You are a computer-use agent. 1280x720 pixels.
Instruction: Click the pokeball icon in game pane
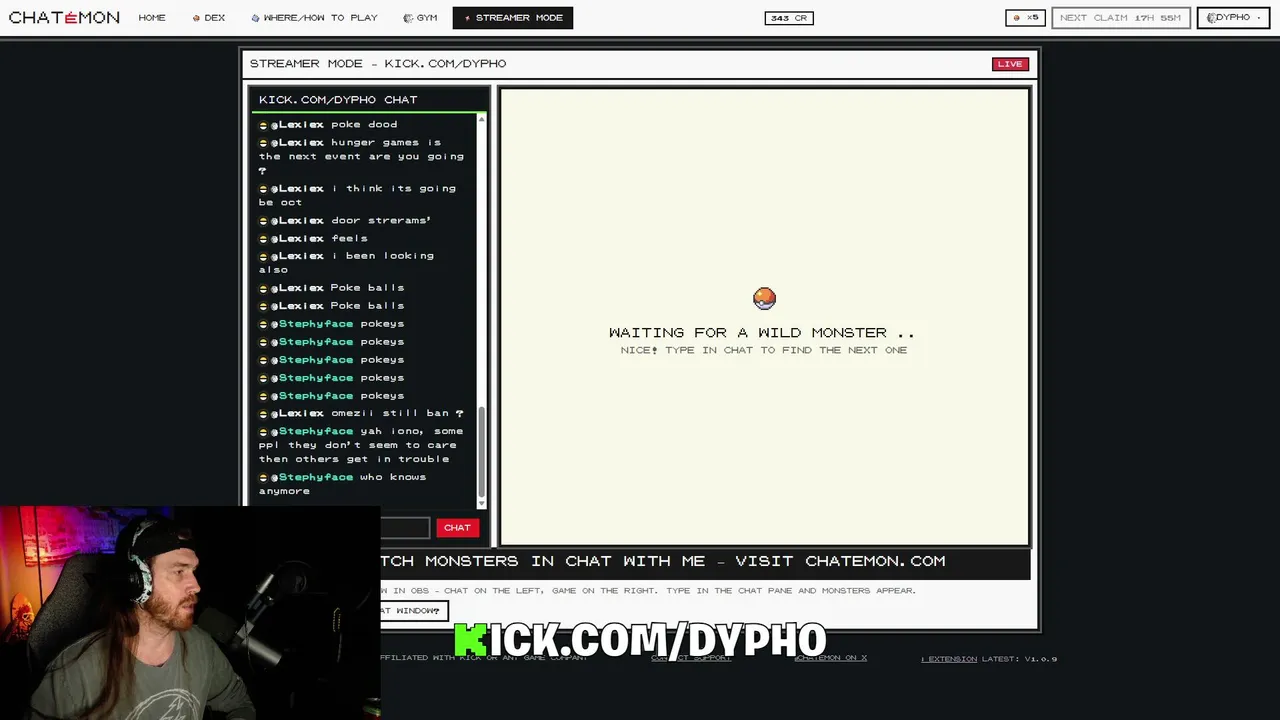point(764,298)
